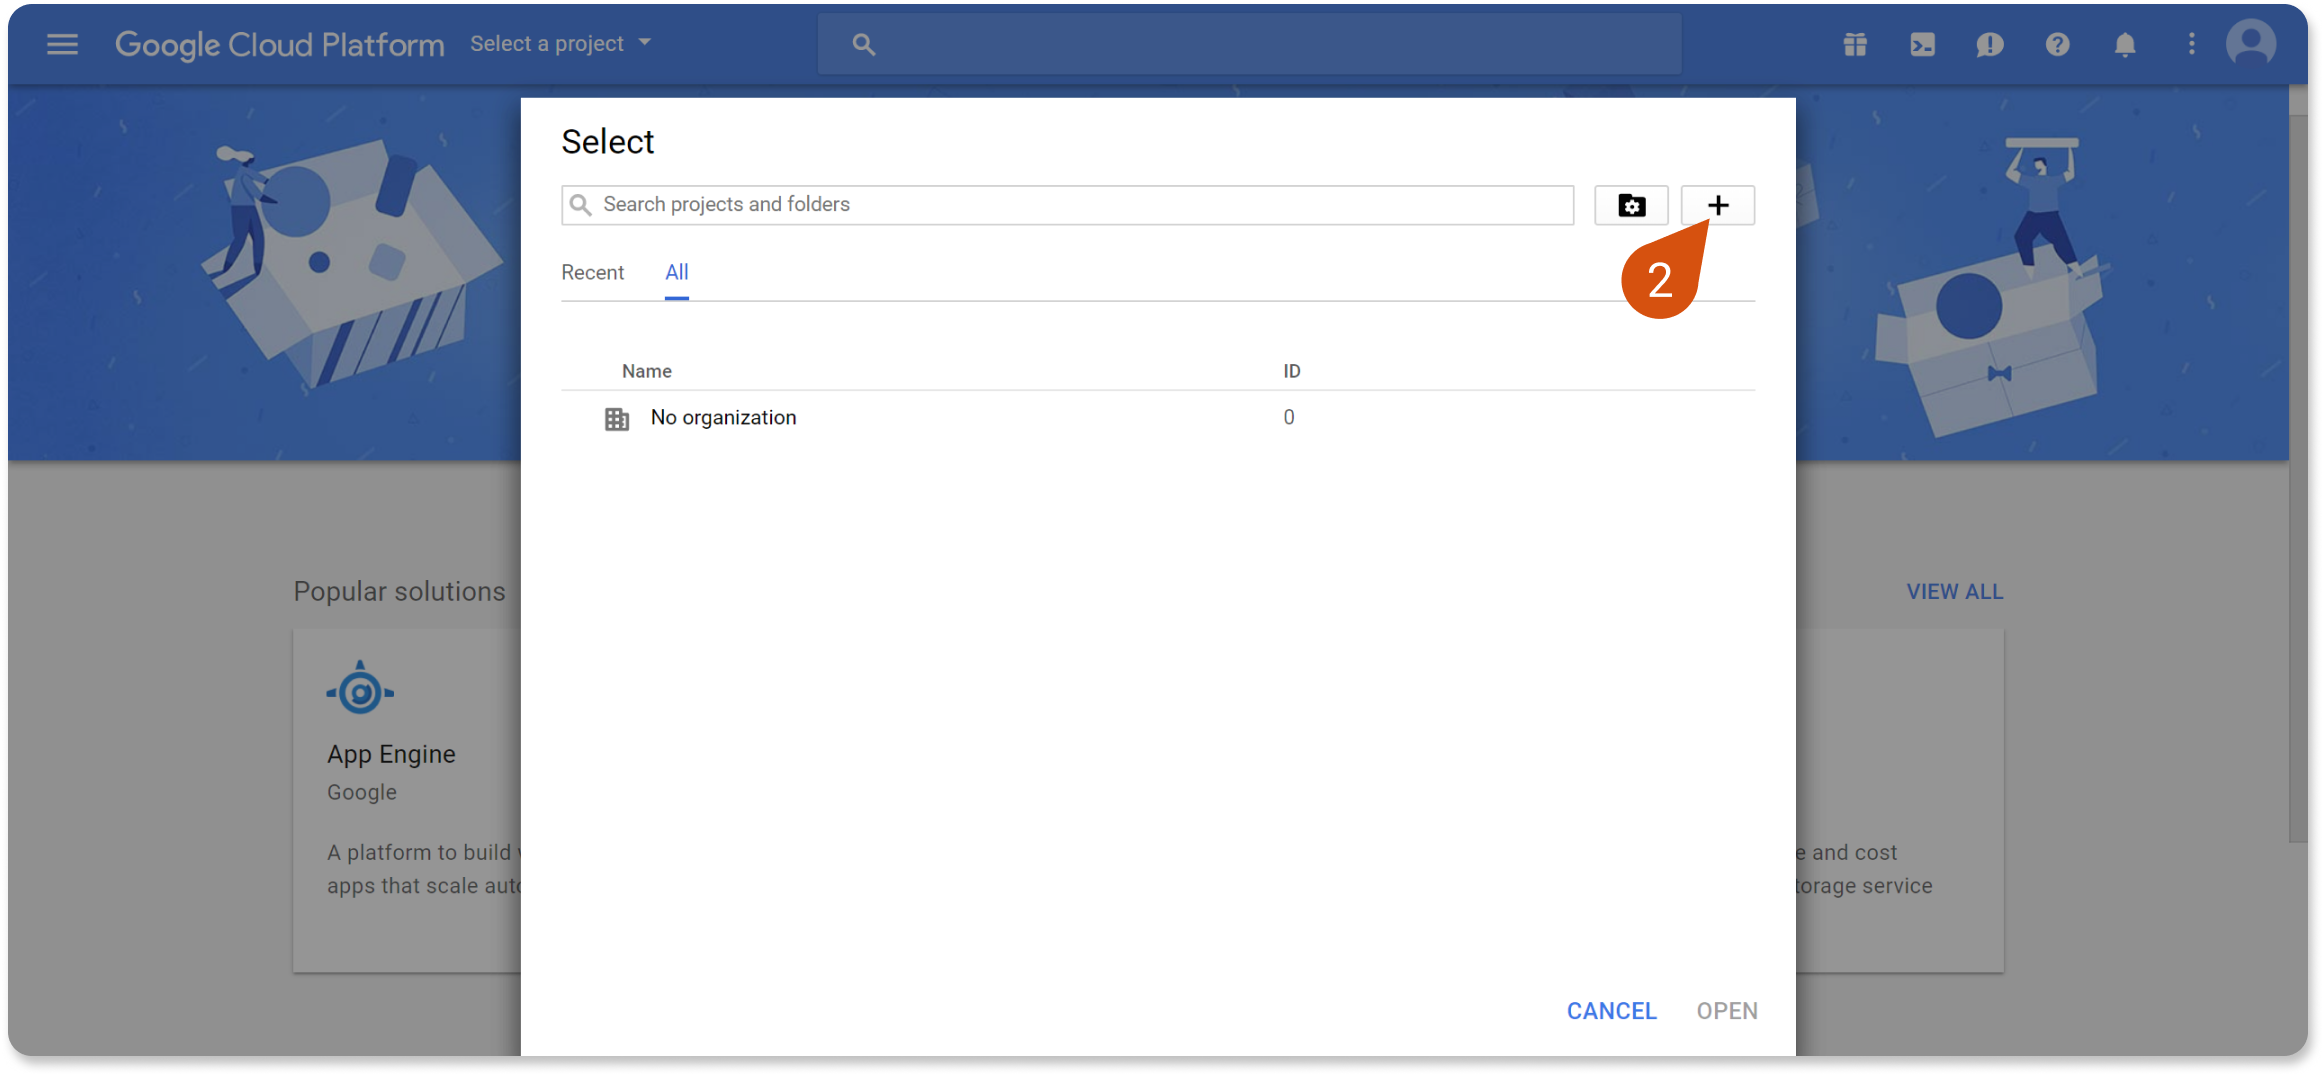This screenshot has width=2324, height=1076.
Task: Expand the Select a project dropdown
Action: 560,44
